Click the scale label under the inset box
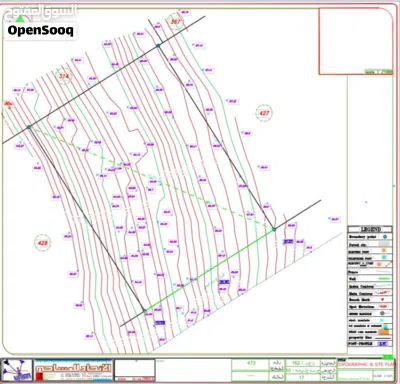 (x=379, y=72)
